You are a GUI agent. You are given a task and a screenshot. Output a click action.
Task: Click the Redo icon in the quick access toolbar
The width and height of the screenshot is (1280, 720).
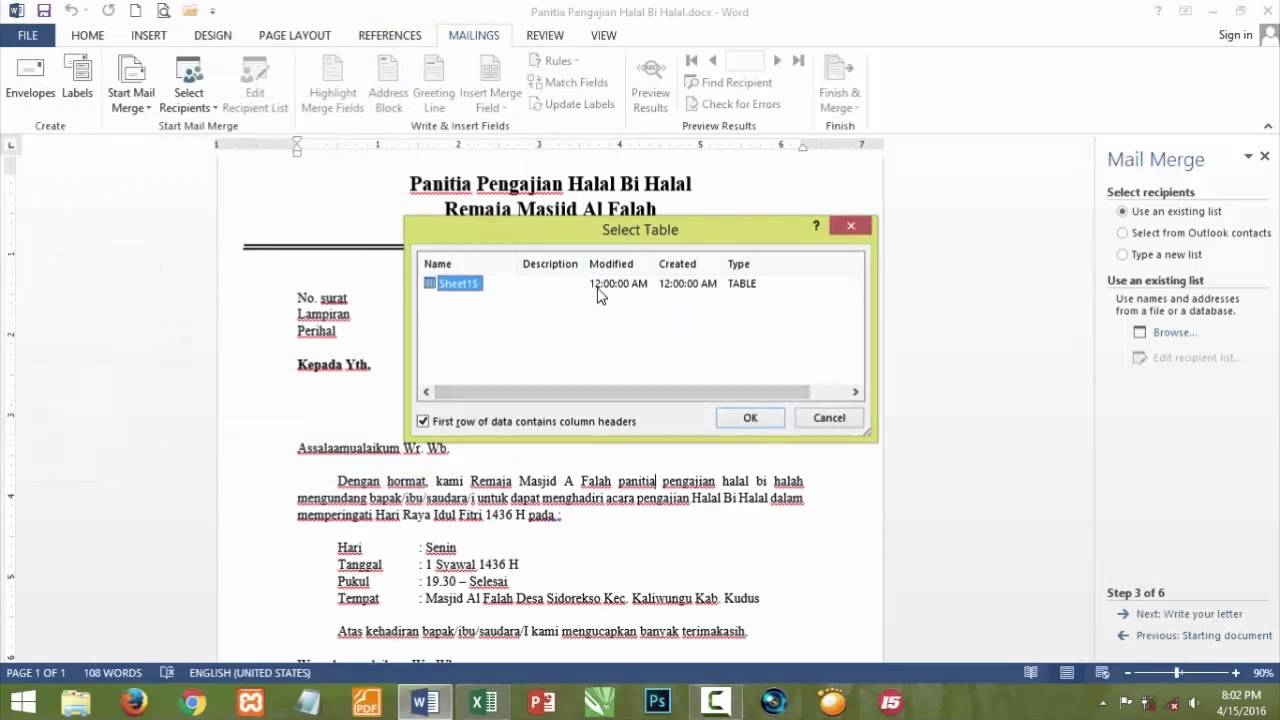click(x=108, y=11)
